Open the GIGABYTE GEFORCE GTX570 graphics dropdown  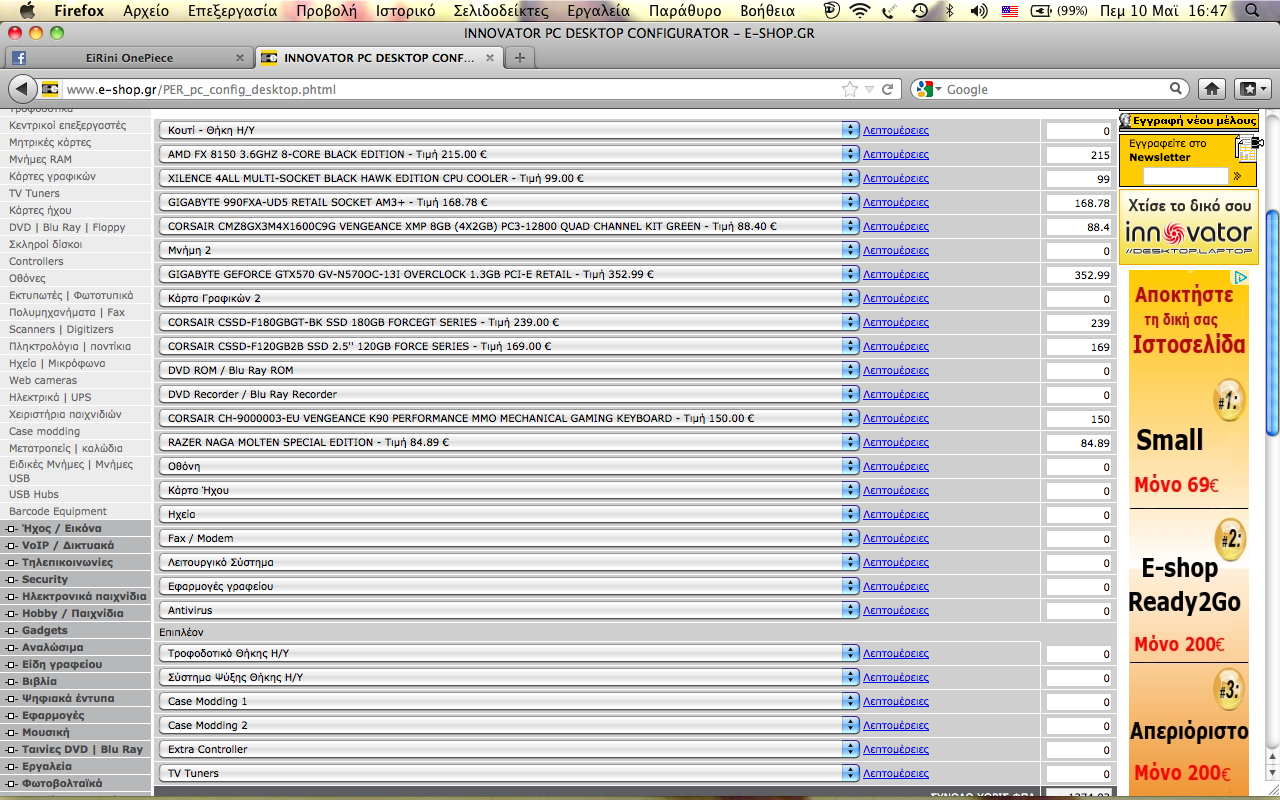click(508, 274)
